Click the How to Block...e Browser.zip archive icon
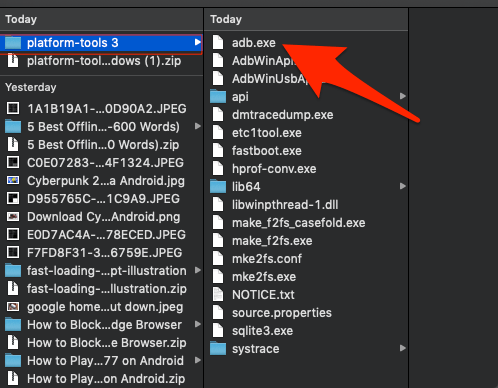 pos(13,343)
